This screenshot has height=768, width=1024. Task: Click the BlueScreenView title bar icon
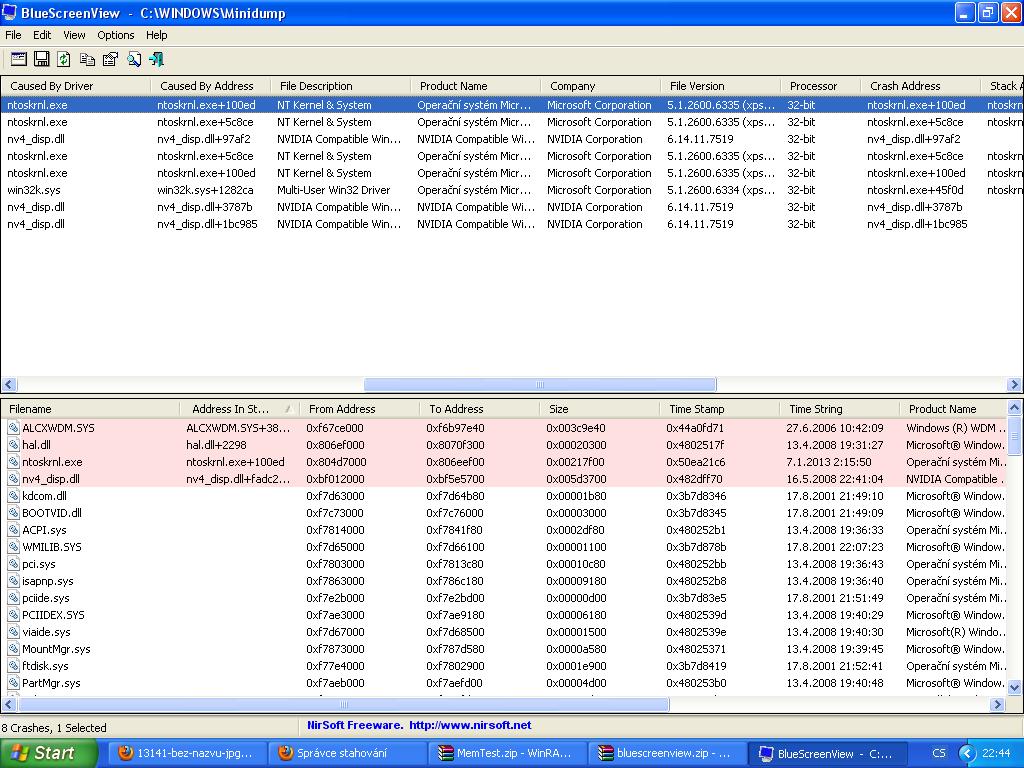click(9, 12)
